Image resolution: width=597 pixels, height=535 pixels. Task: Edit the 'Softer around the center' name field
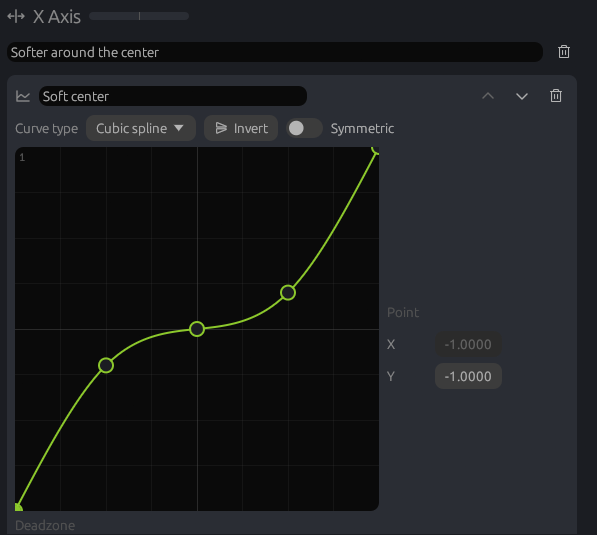[x=275, y=52]
